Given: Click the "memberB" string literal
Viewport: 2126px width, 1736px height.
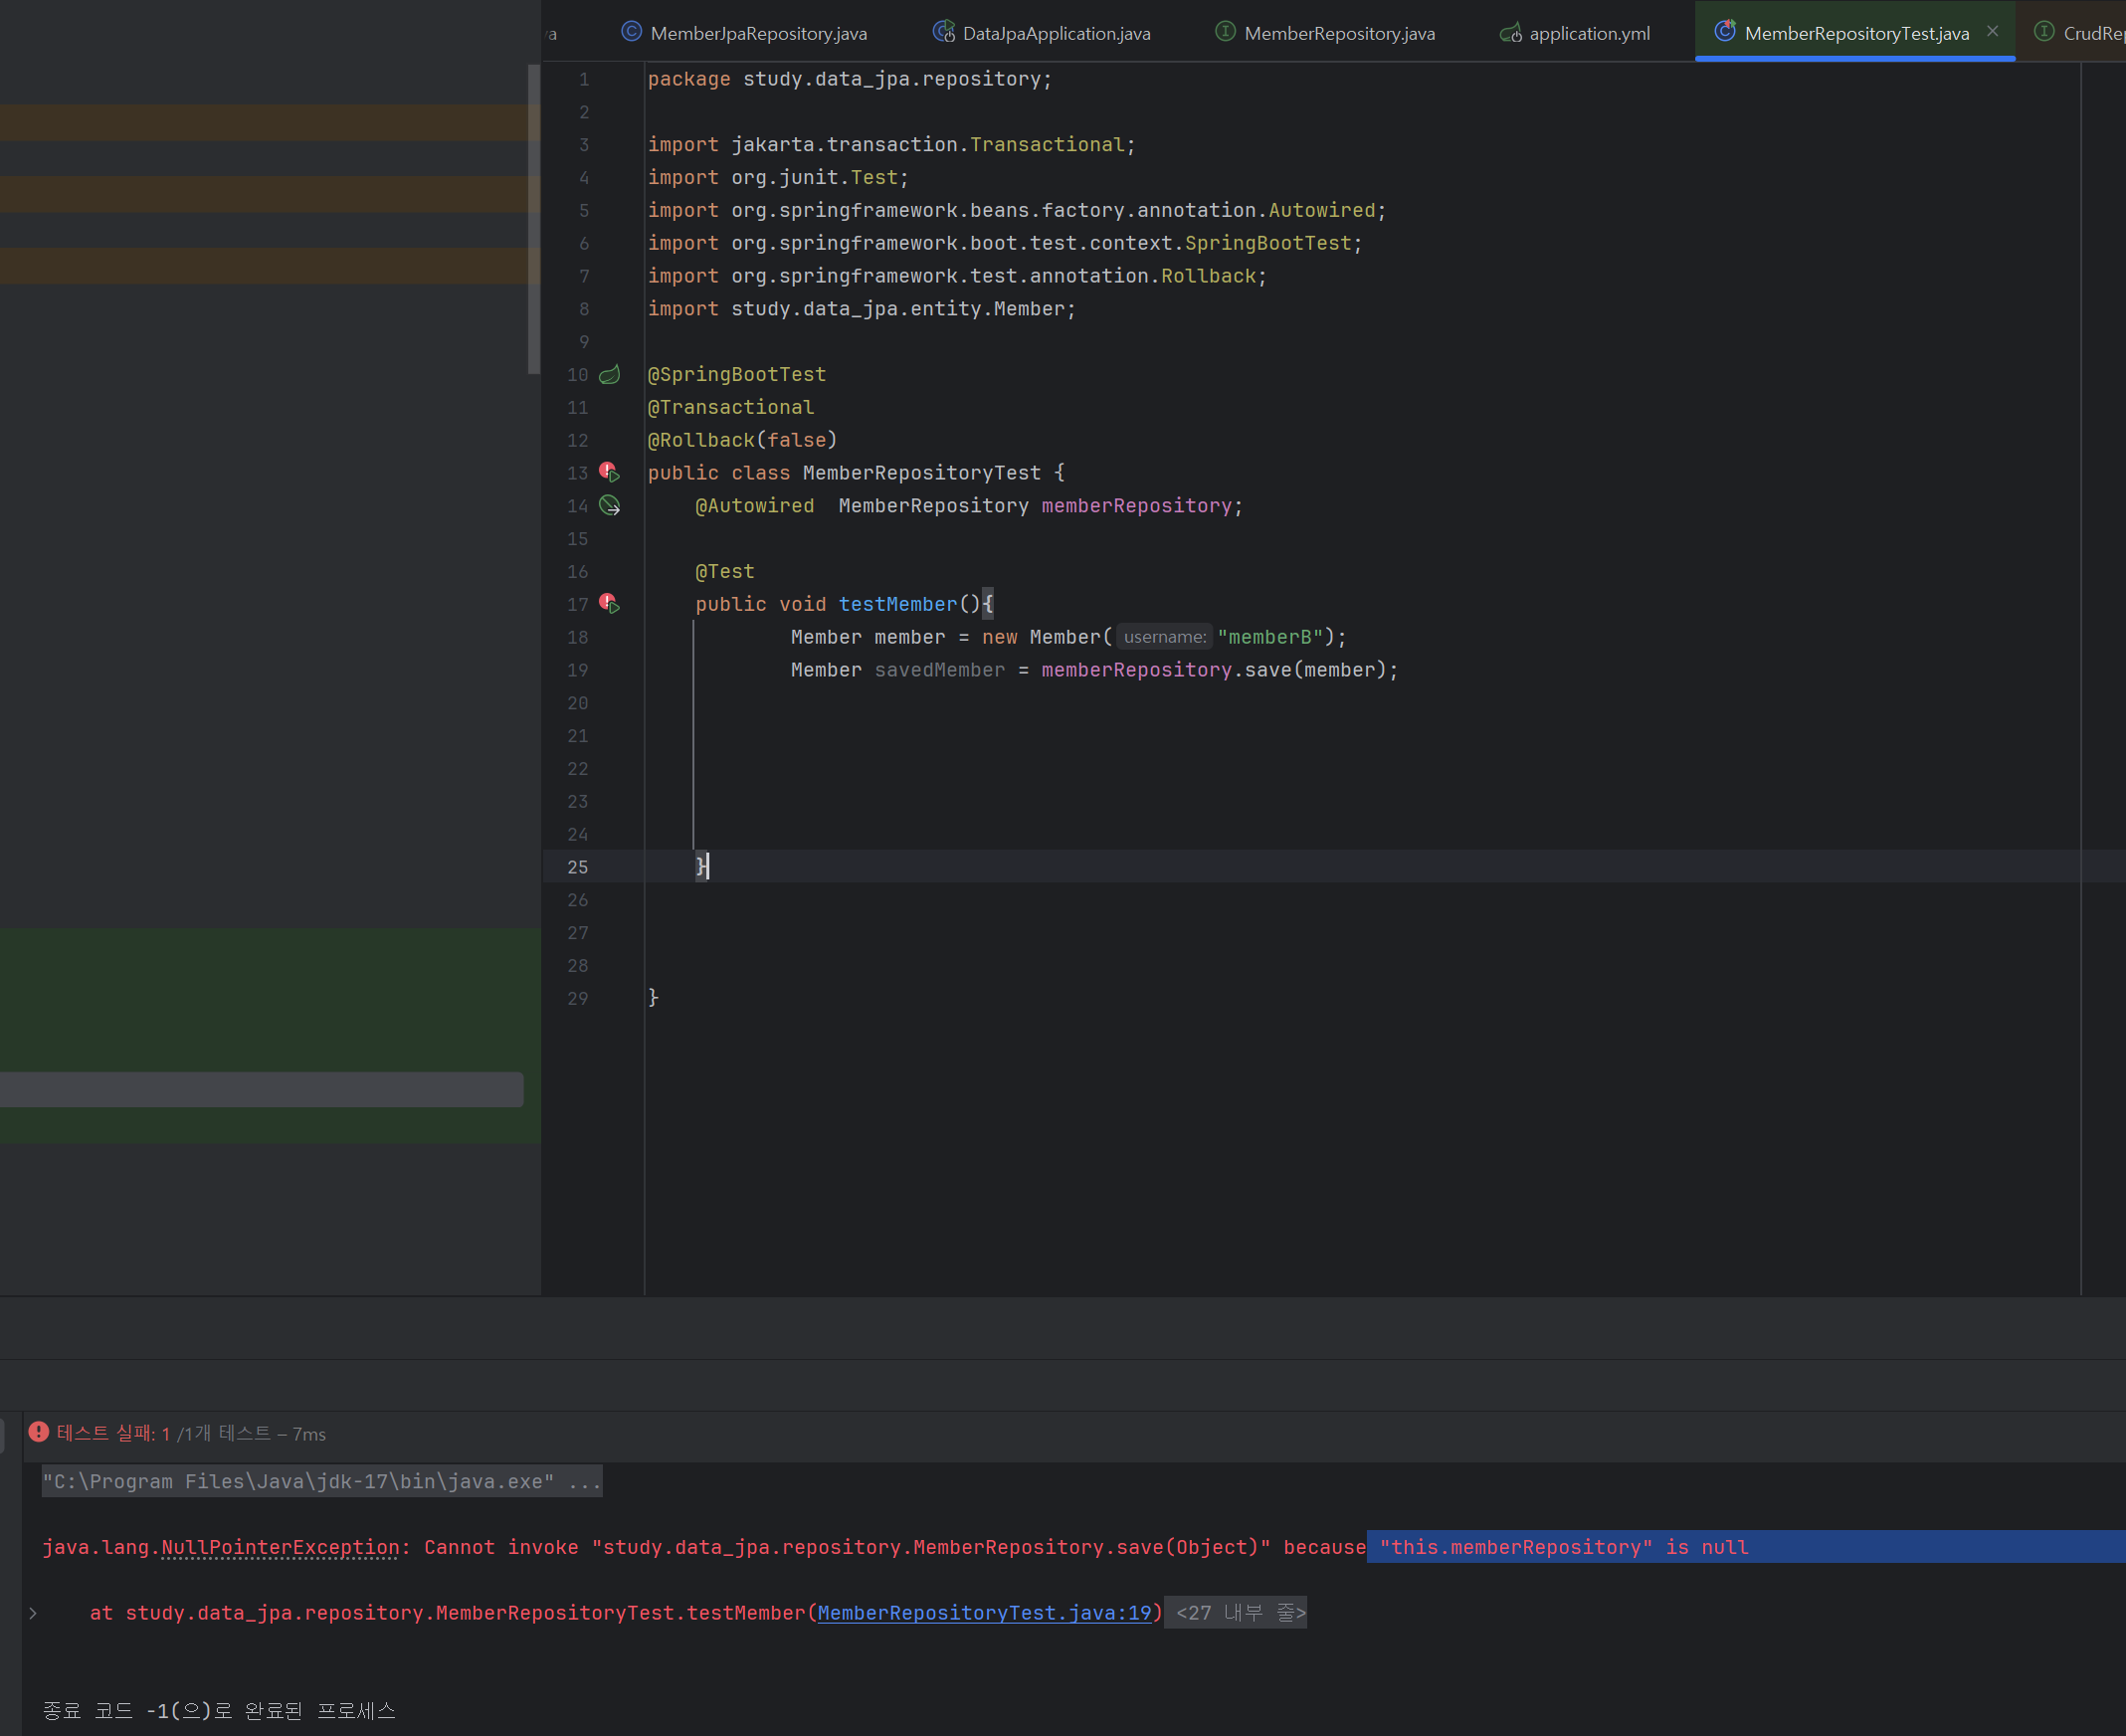Looking at the screenshot, I should pos(1270,637).
